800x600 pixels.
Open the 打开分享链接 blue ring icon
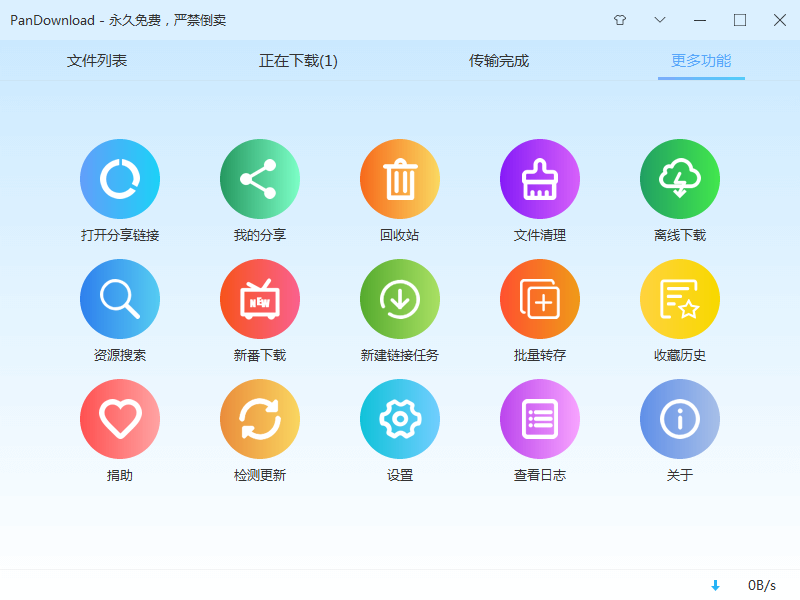pos(120,179)
